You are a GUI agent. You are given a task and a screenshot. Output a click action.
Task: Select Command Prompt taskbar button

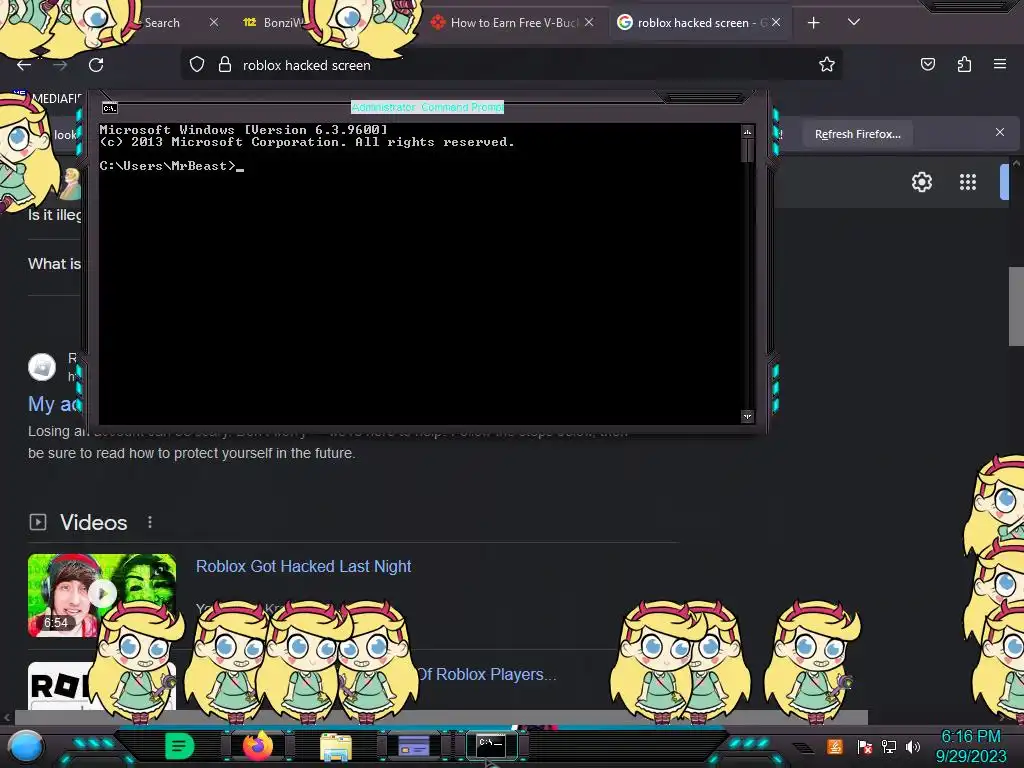click(x=491, y=746)
